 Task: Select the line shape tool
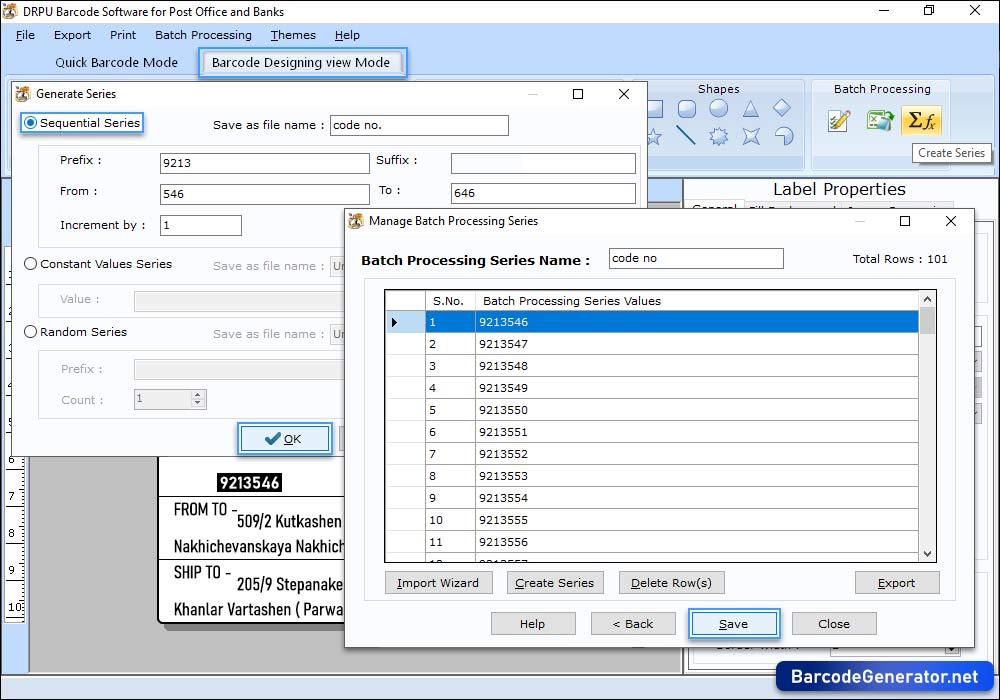pos(686,135)
